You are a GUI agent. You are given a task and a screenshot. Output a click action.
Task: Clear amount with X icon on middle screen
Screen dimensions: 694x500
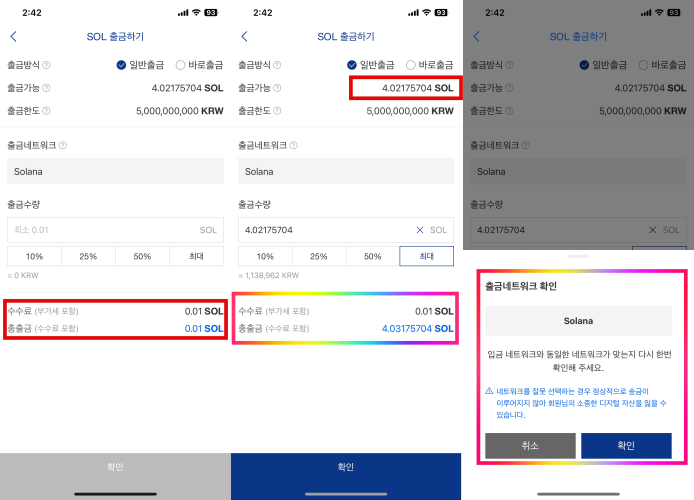[x=420, y=230]
